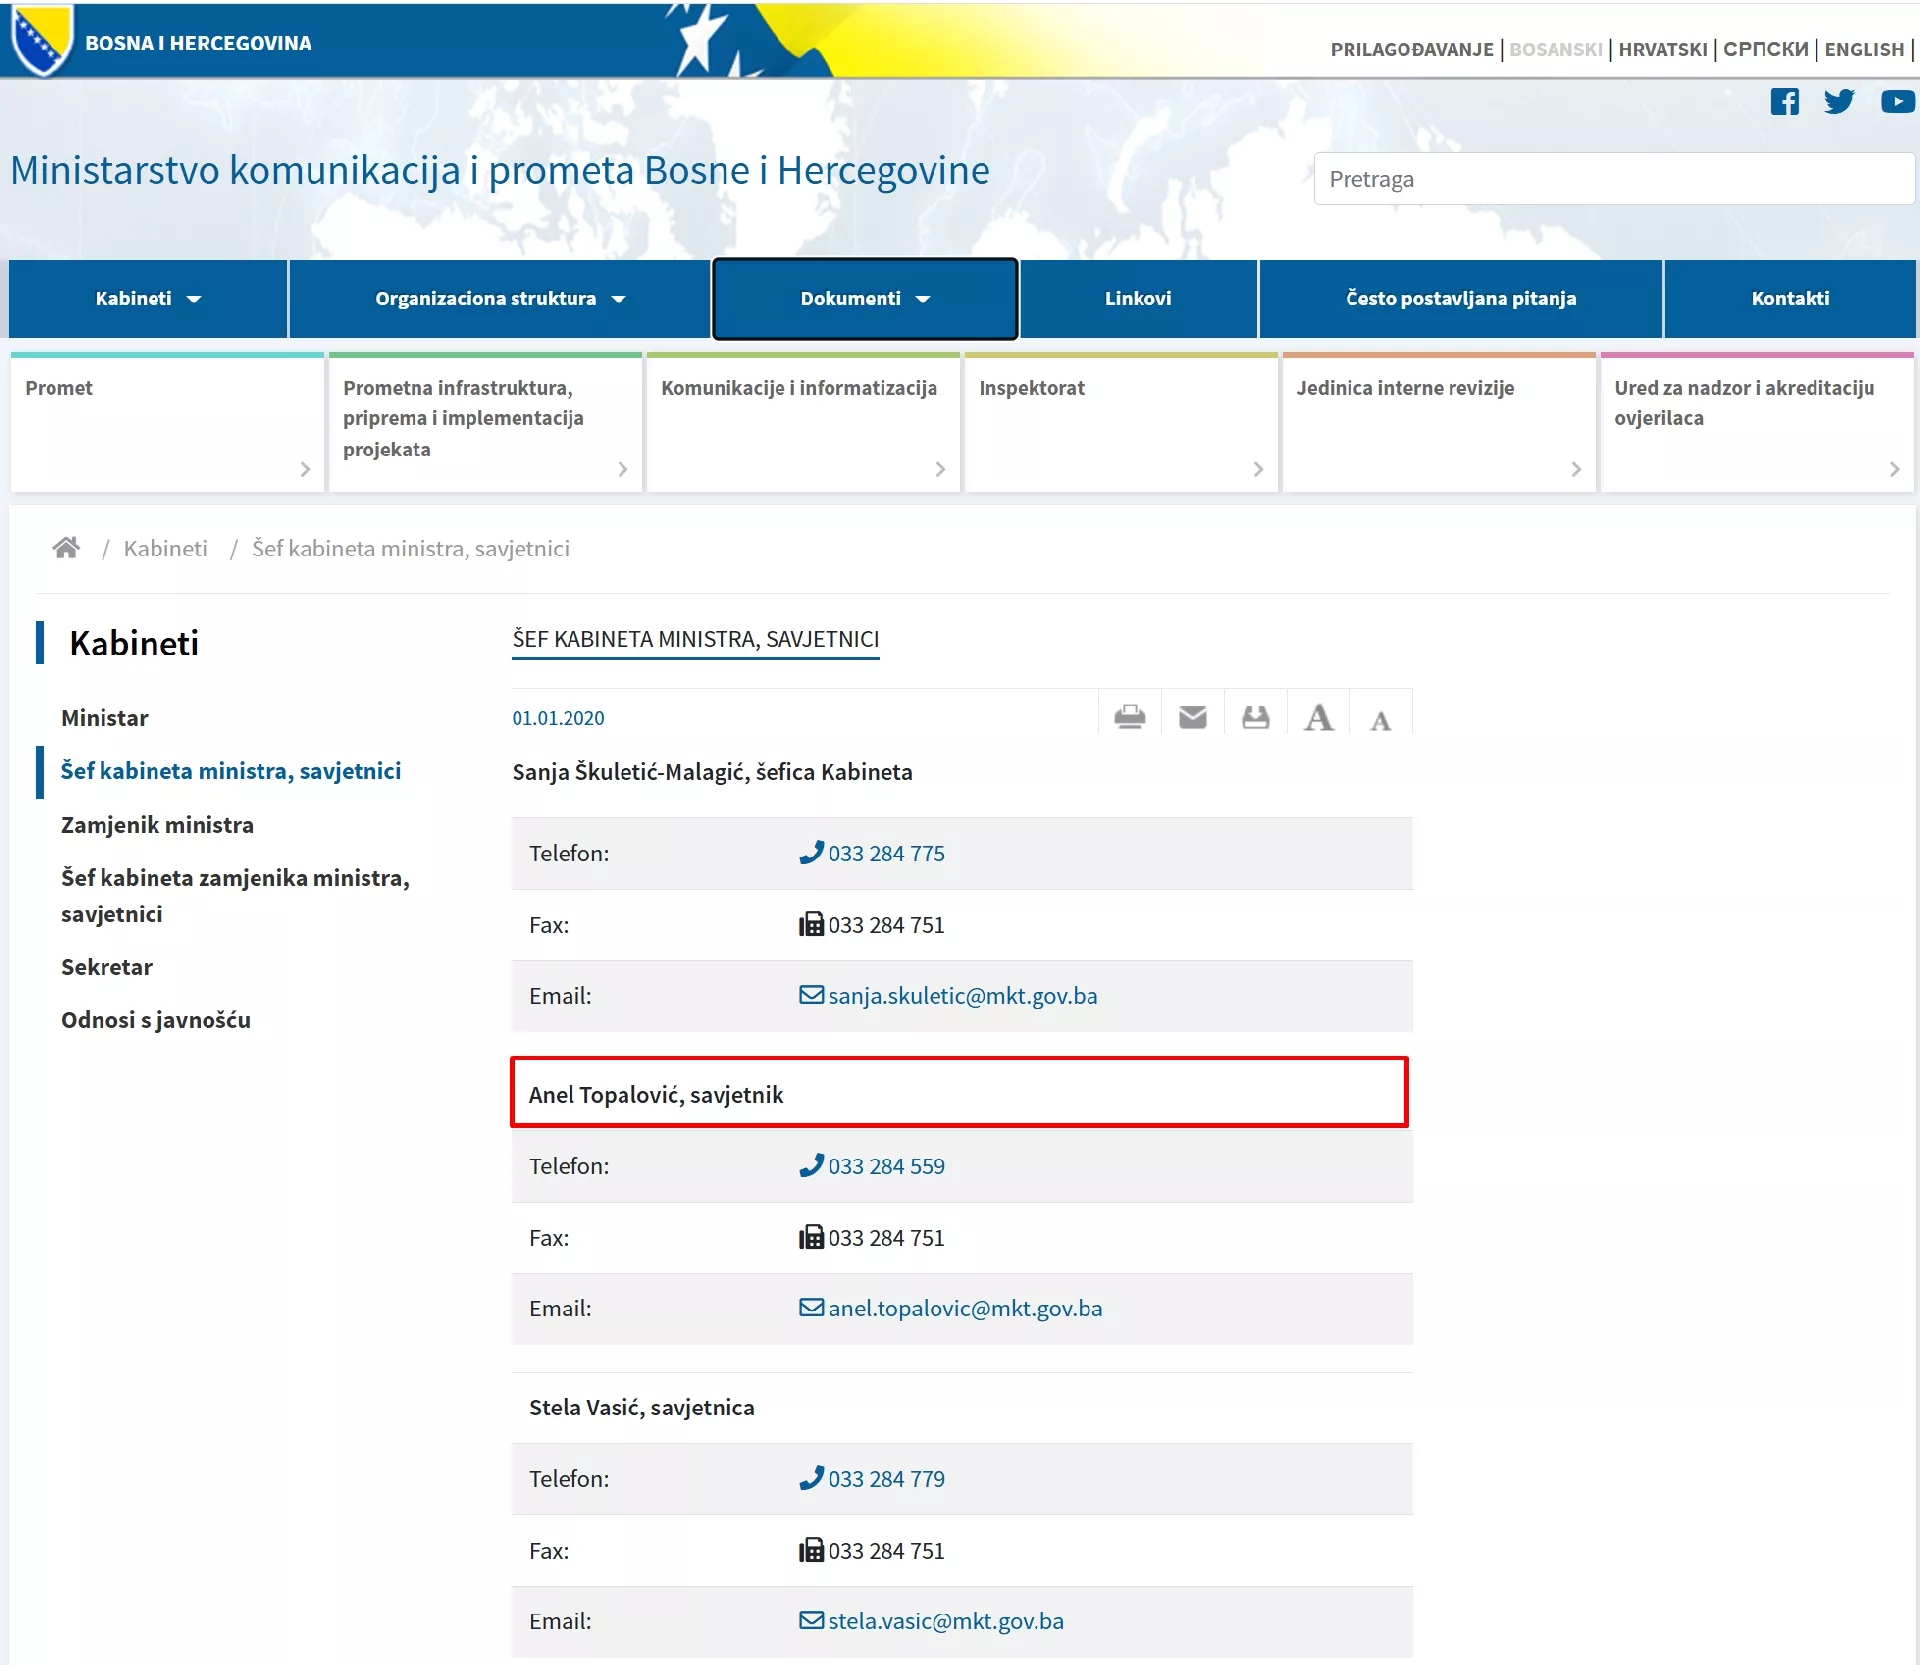
Task: Open the Kontakti menu item
Action: click(x=1789, y=299)
